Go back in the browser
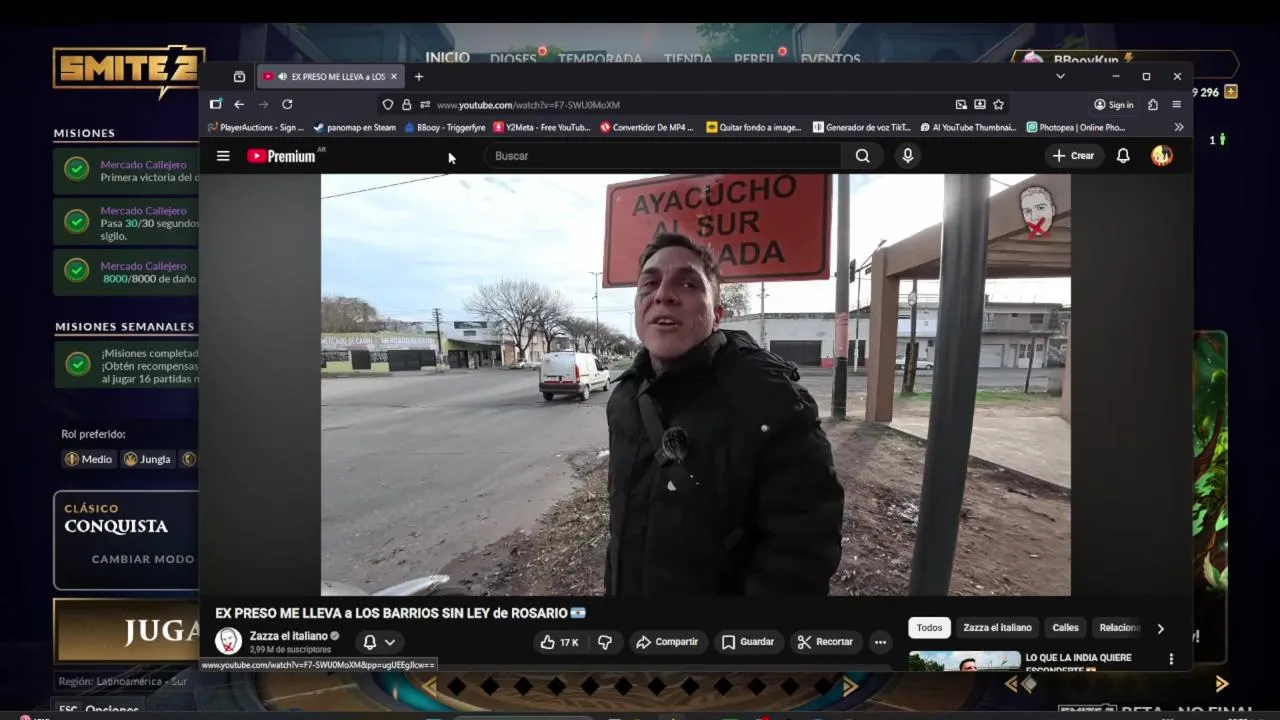Viewport: 1280px width, 720px height. click(239, 104)
